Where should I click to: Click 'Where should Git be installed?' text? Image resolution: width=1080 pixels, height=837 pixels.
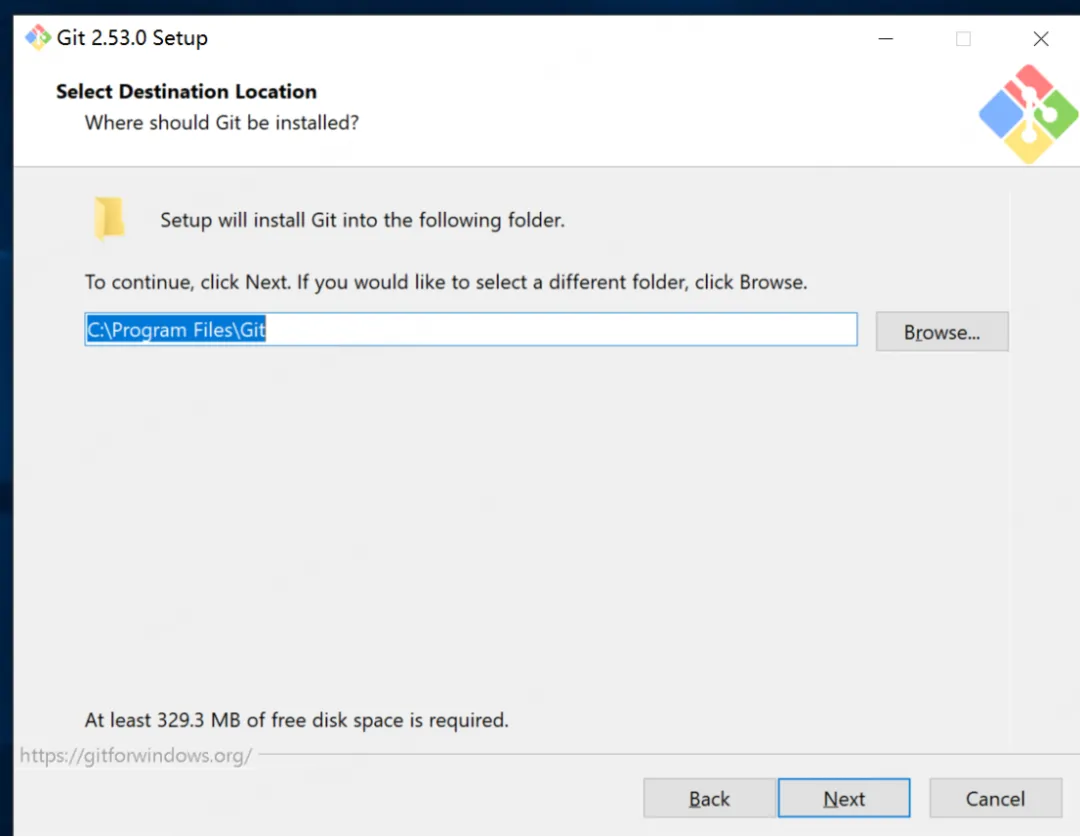[x=222, y=123]
